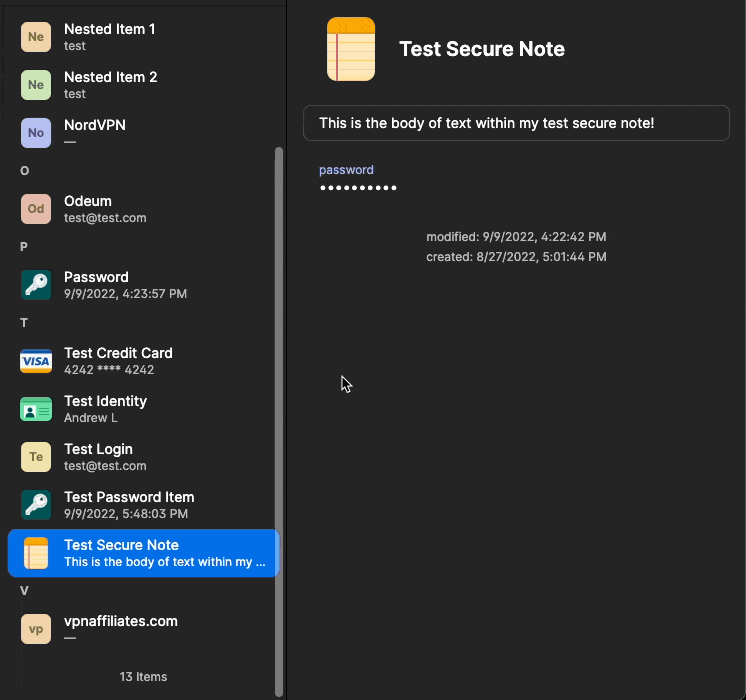Click the modified date timestamp
Image resolution: width=746 pixels, height=700 pixels.
pos(516,237)
